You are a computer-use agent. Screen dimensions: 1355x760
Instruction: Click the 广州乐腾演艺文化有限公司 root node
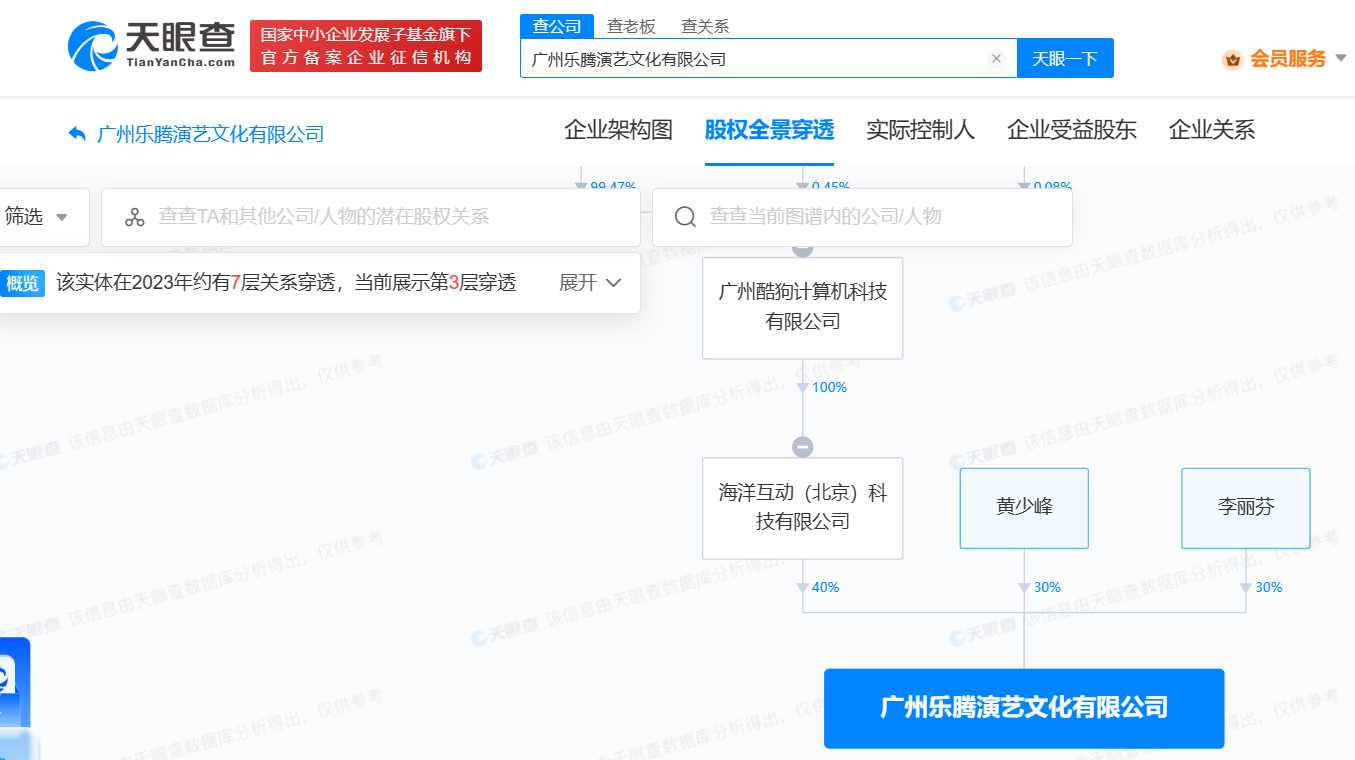[x=1024, y=708]
